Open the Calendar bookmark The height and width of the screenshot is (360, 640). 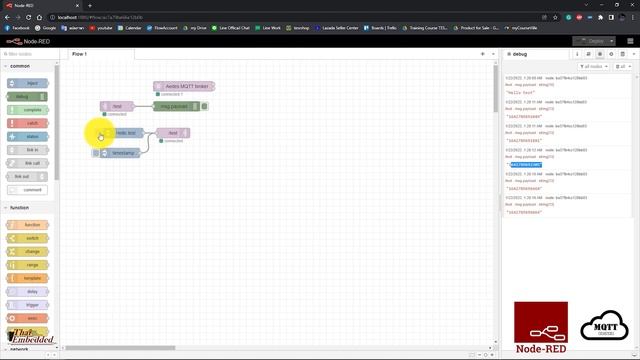tap(129, 28)
